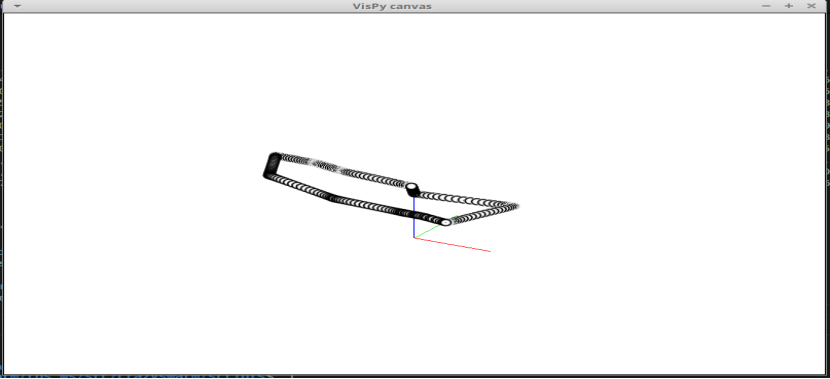Click the far end of the red axis
This screenshot has height=379, width=830.
pyautogui.click(x=489, y=251)
